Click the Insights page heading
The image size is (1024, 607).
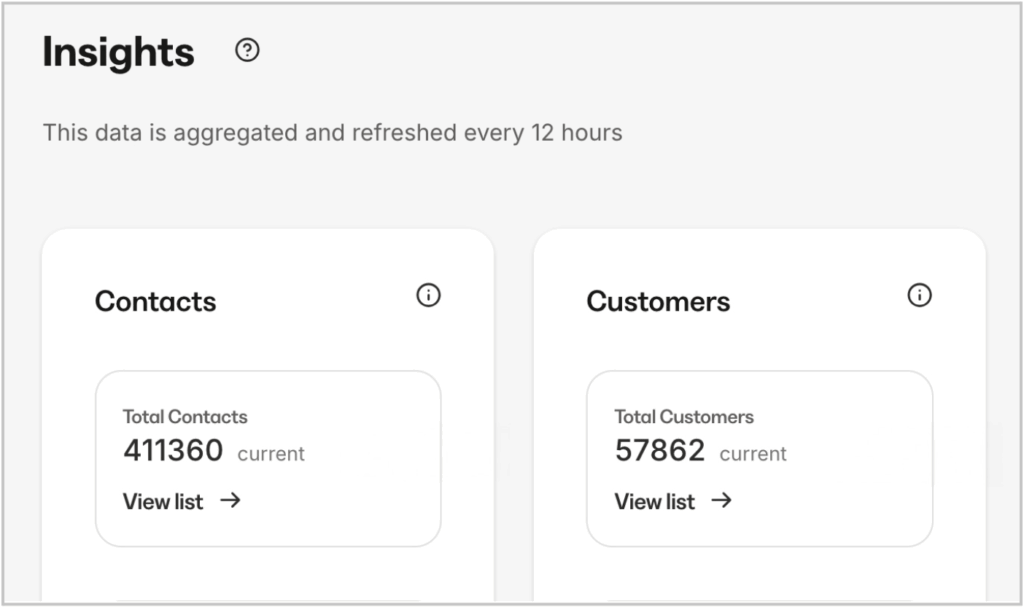118,52
